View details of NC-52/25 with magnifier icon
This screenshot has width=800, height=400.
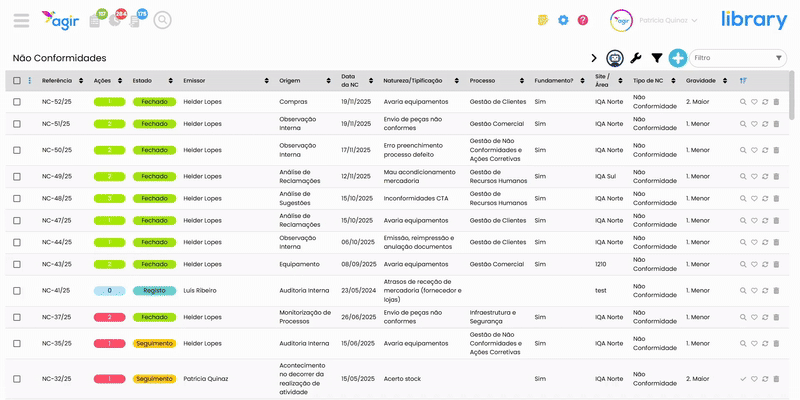(743, 102)
